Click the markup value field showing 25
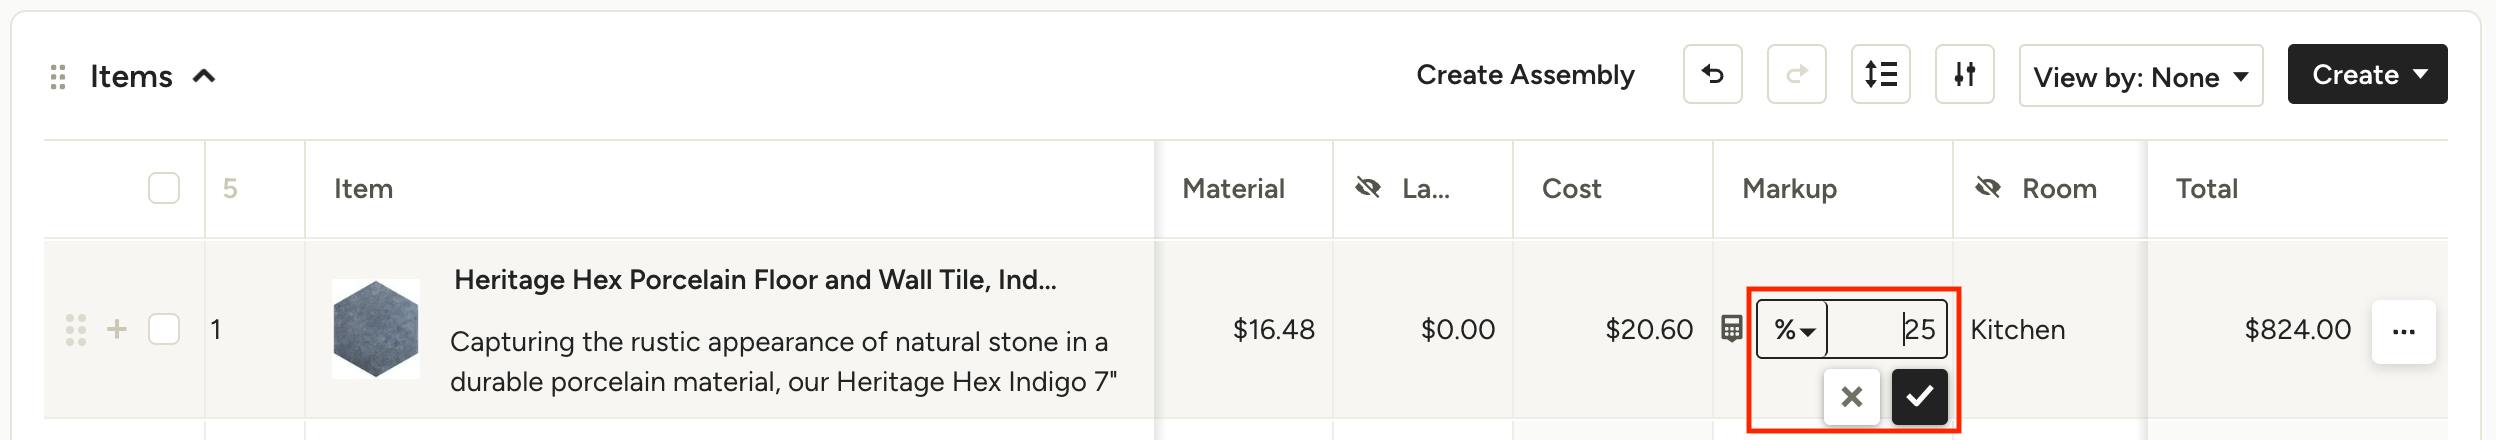 (1887, 329)
